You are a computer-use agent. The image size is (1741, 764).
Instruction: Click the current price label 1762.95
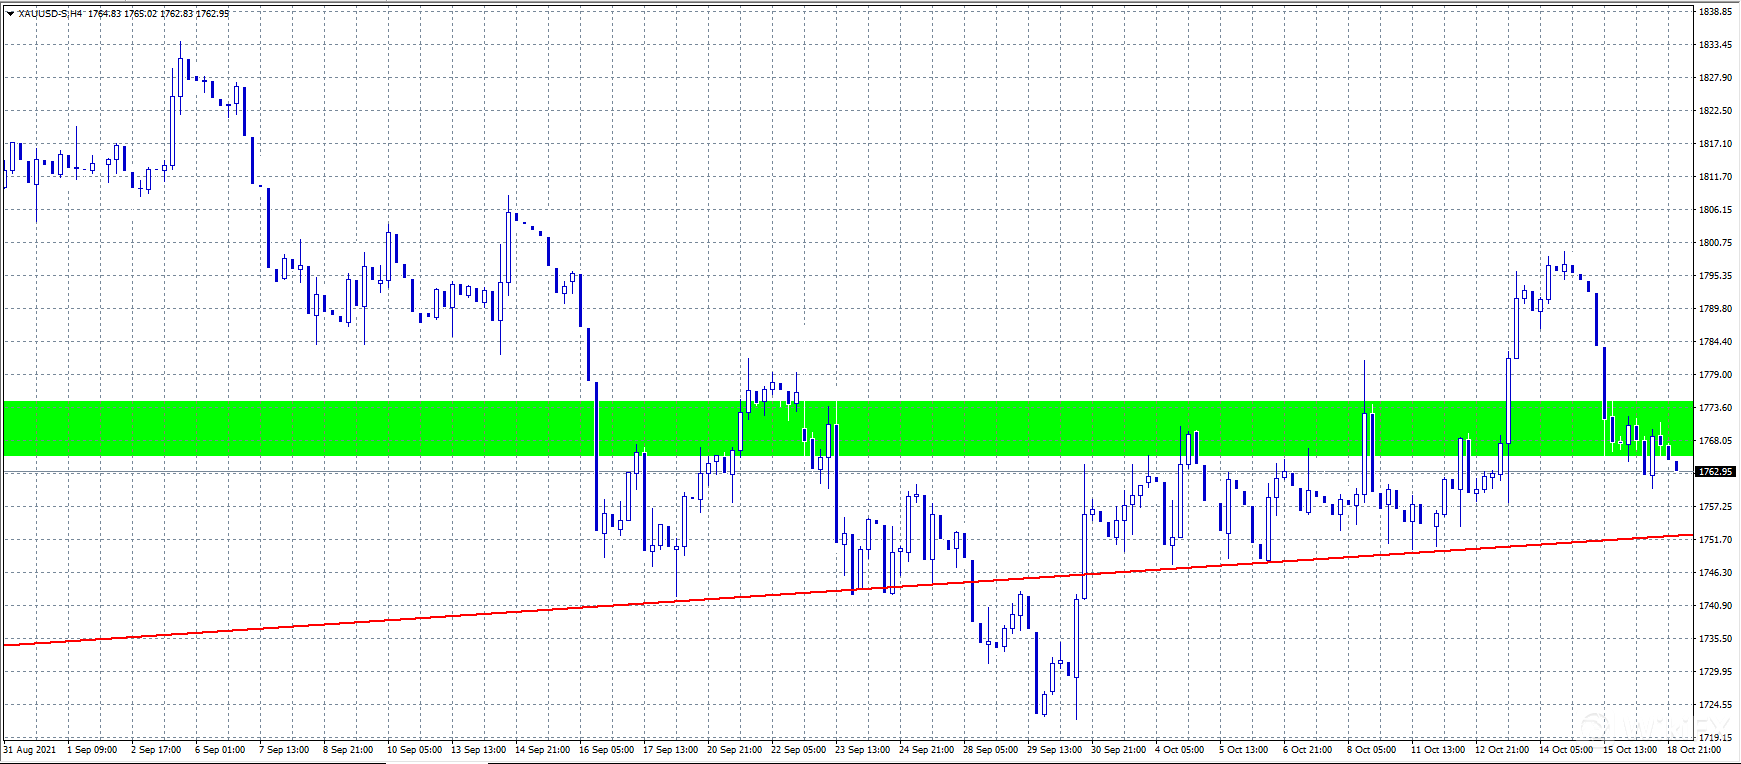coord(1715,471)
